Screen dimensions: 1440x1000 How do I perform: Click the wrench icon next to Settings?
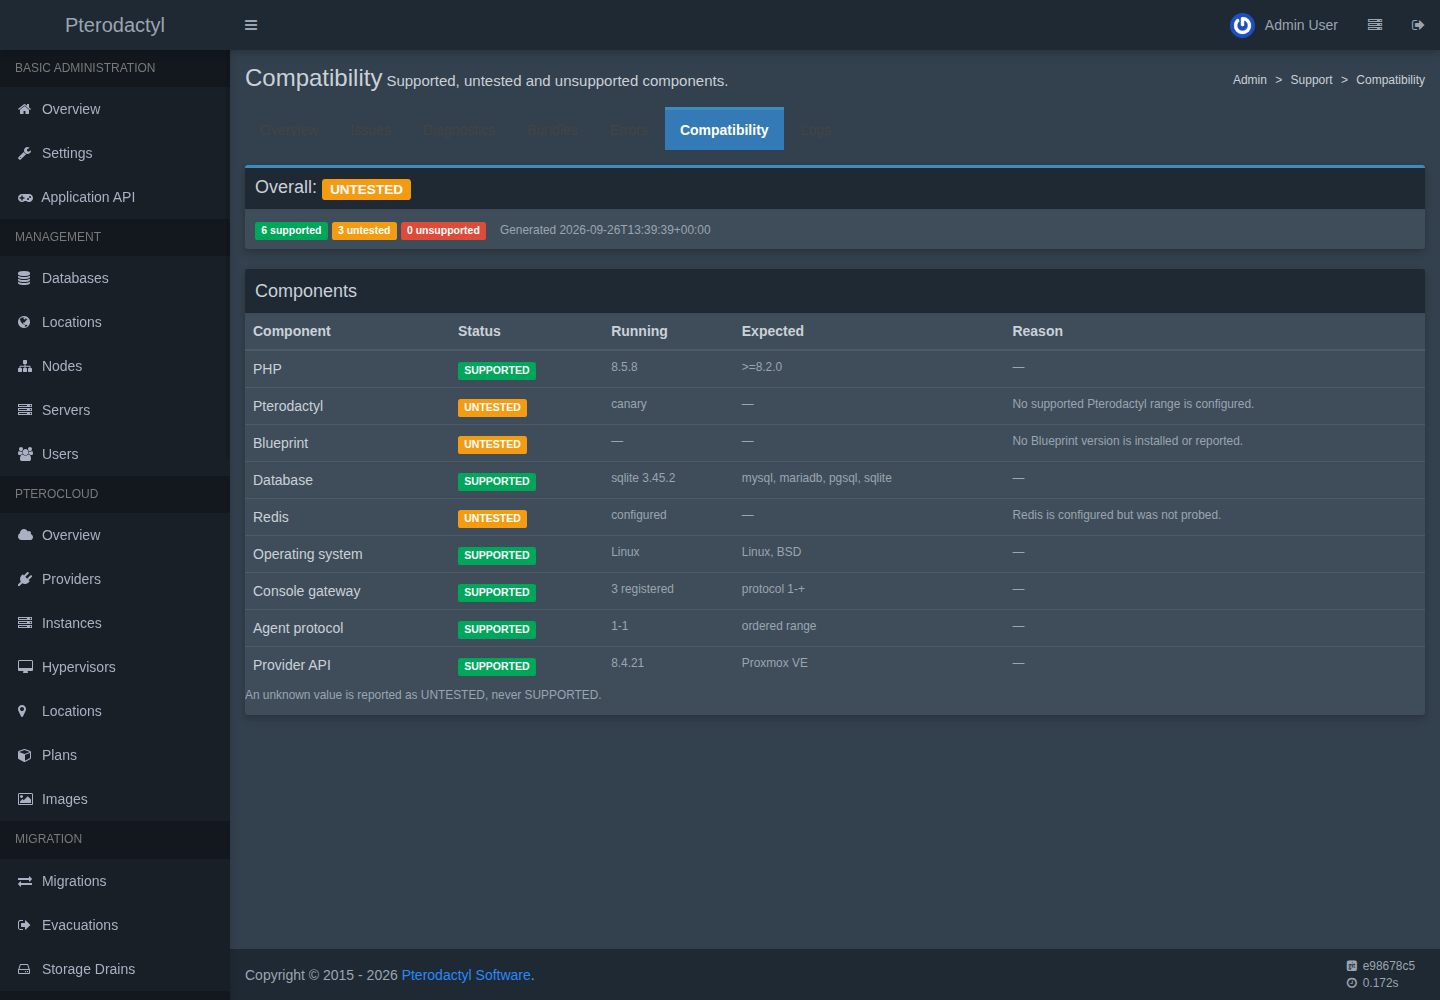(25, 153)
